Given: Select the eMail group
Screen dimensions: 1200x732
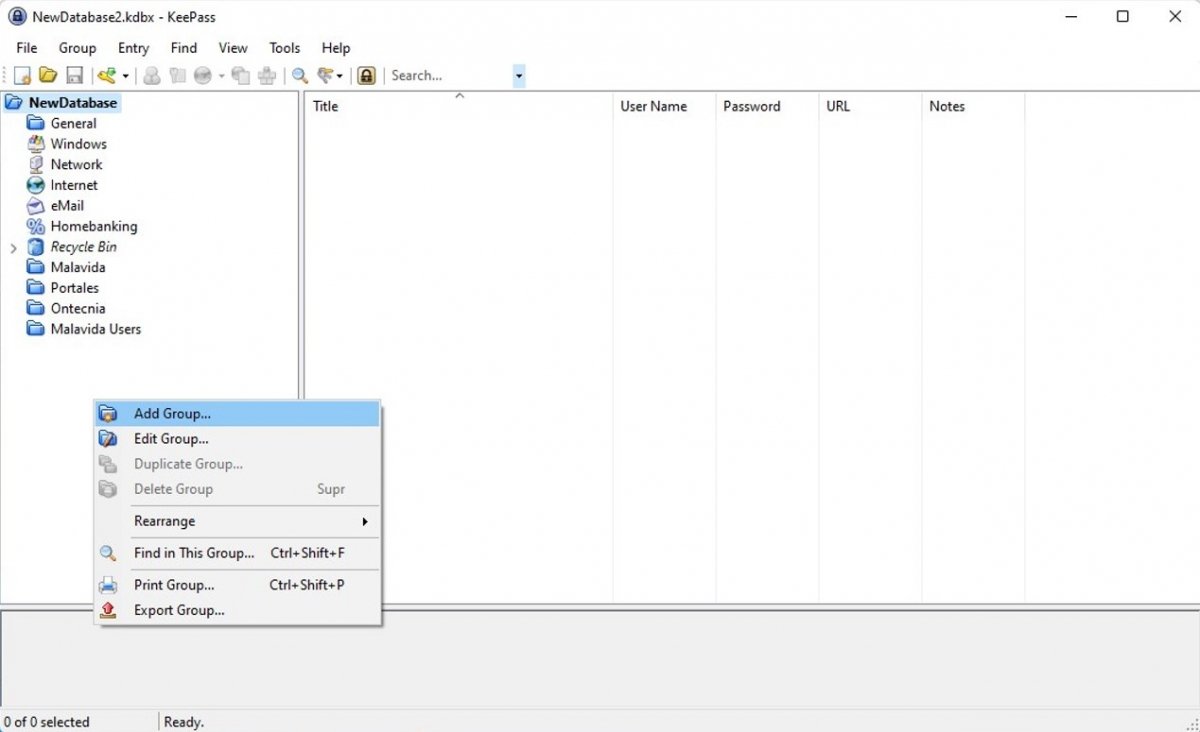Looking at the screenshot, I should [x=68, y=205].
